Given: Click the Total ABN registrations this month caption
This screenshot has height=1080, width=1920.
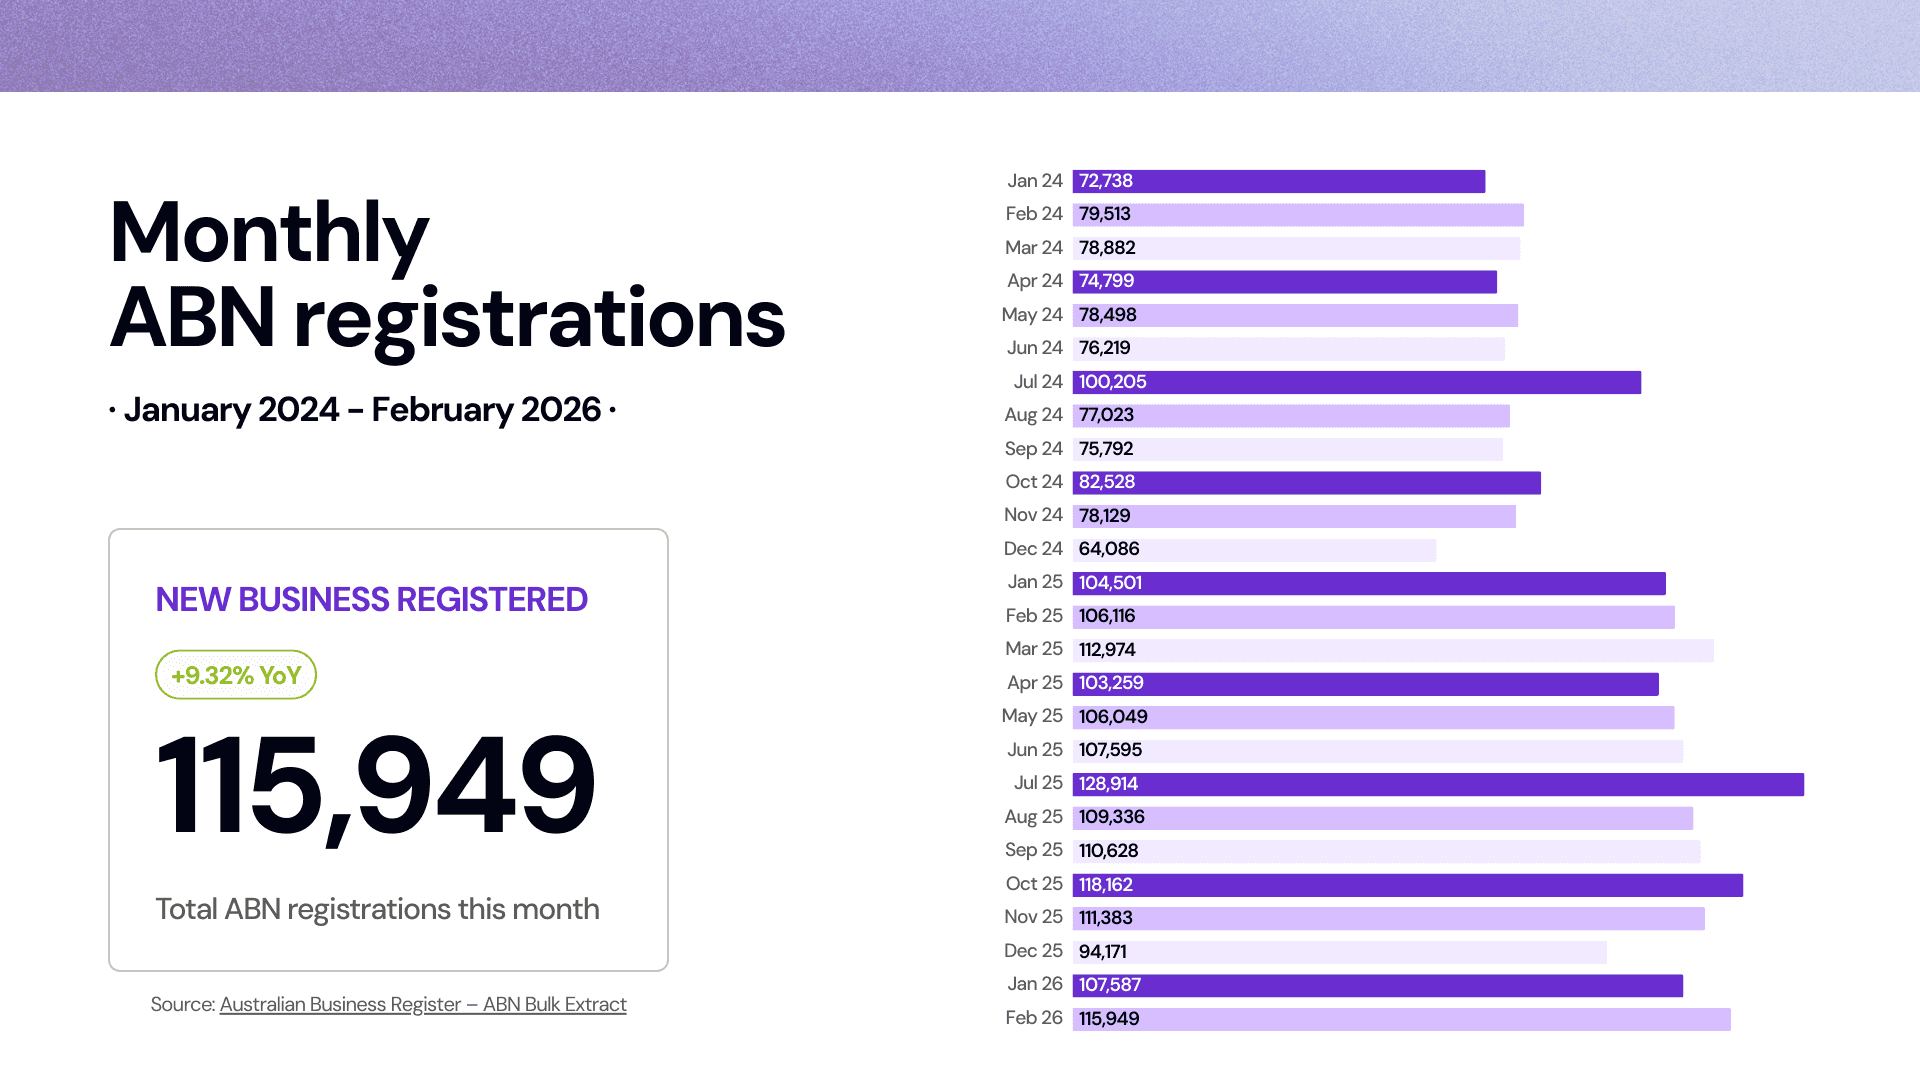Looking at the screenshot, I should tap(377, 909).
